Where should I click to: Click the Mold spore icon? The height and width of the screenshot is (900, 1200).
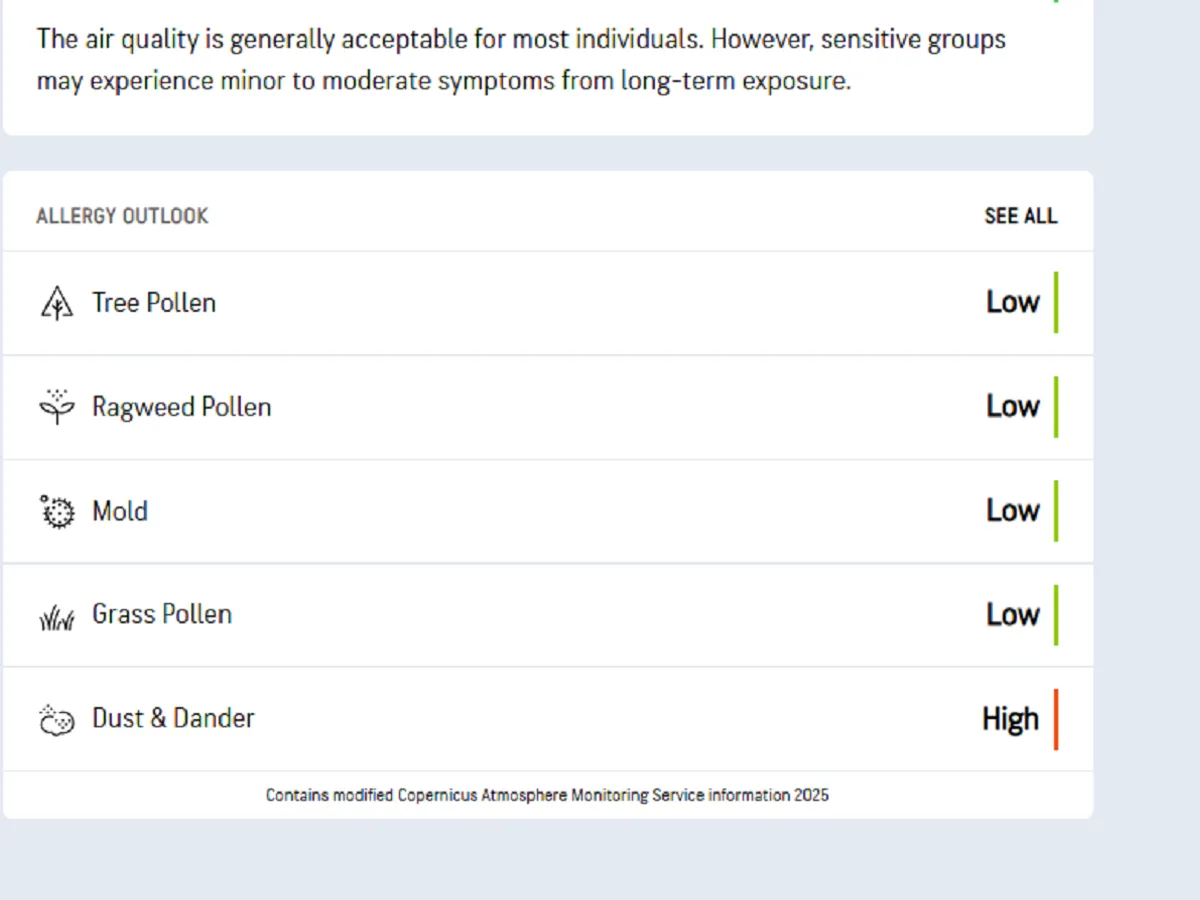coord(57,511)
